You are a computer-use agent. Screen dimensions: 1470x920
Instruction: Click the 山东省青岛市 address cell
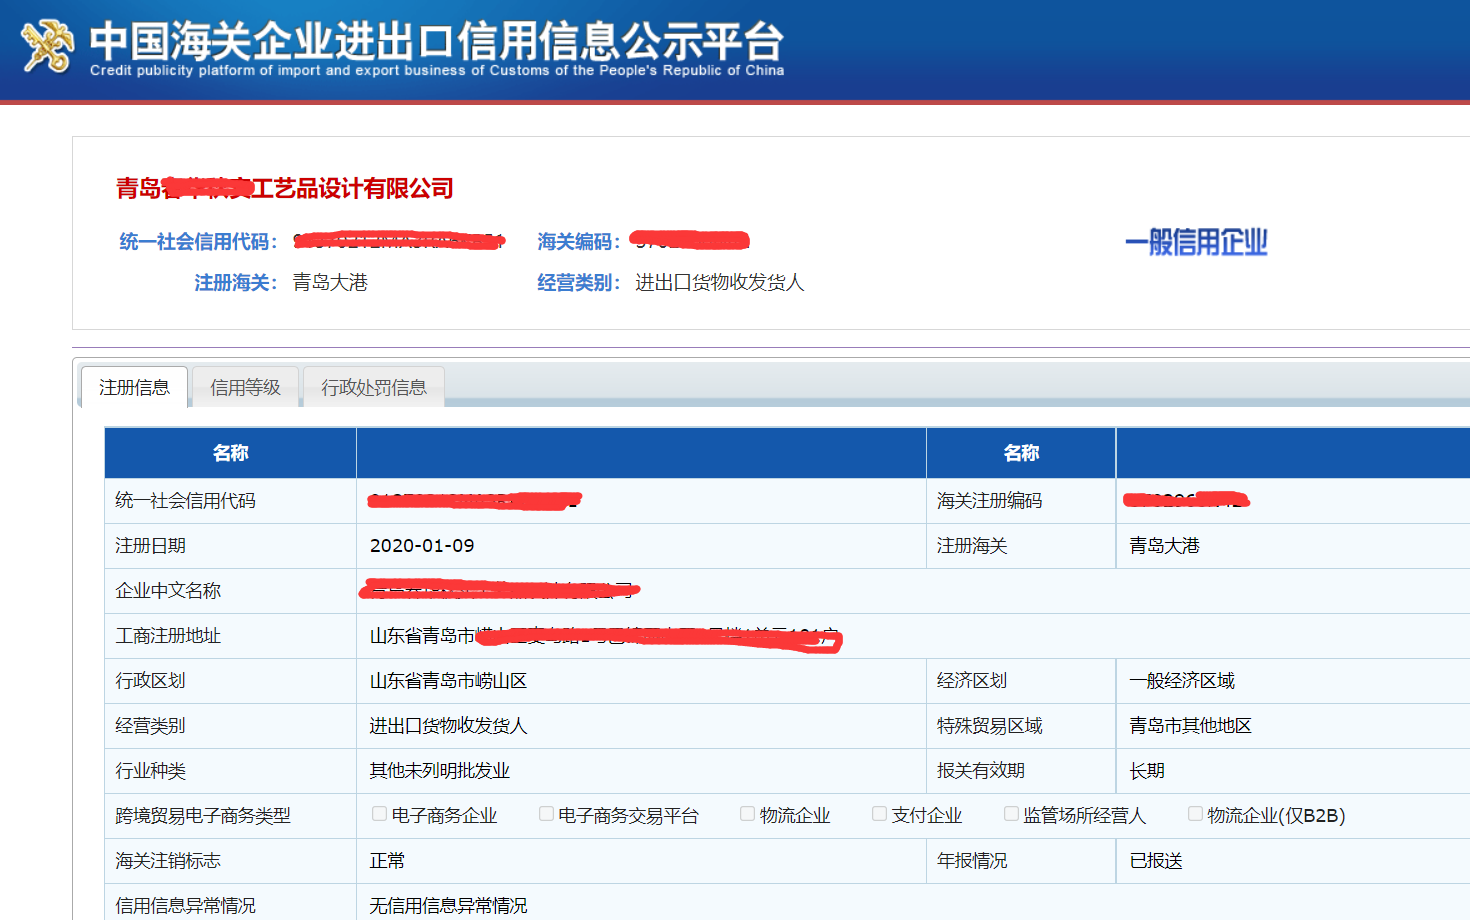click(x=604, y=636)
